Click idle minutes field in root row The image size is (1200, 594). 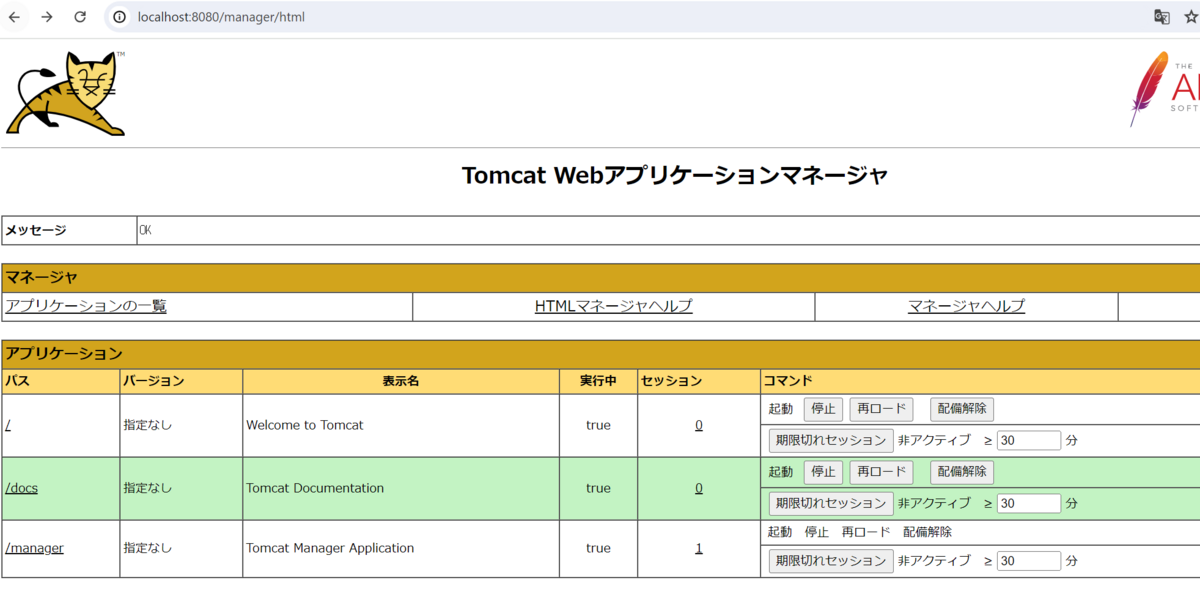click(1028, 440)
